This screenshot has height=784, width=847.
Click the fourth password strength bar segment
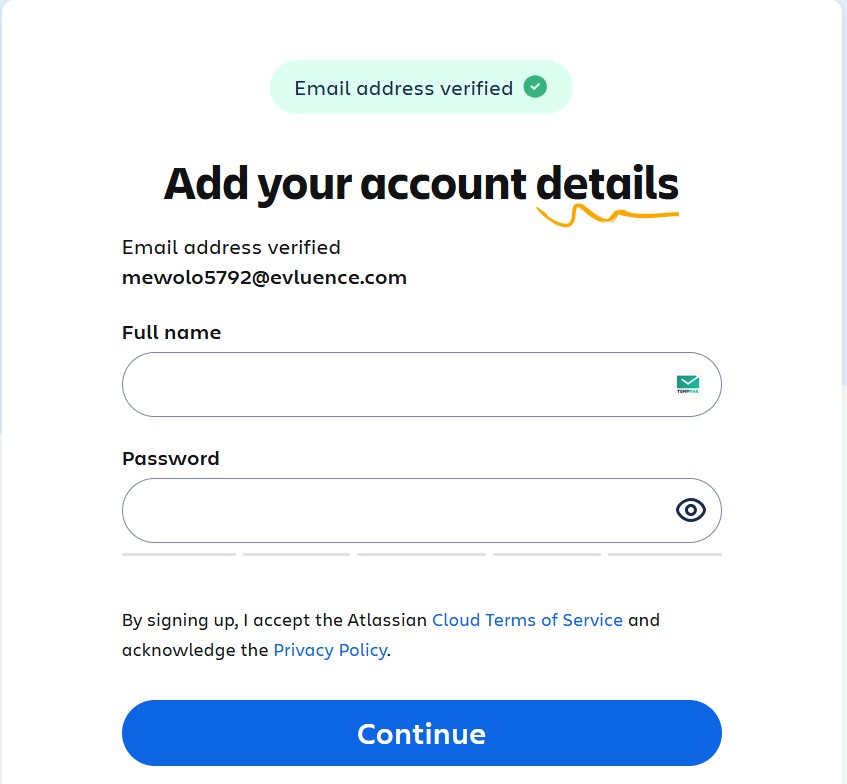547,554
